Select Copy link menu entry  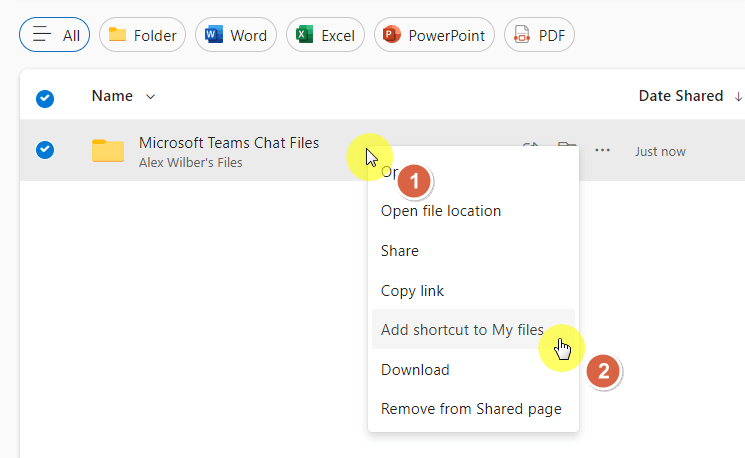[x=473, y=290]
